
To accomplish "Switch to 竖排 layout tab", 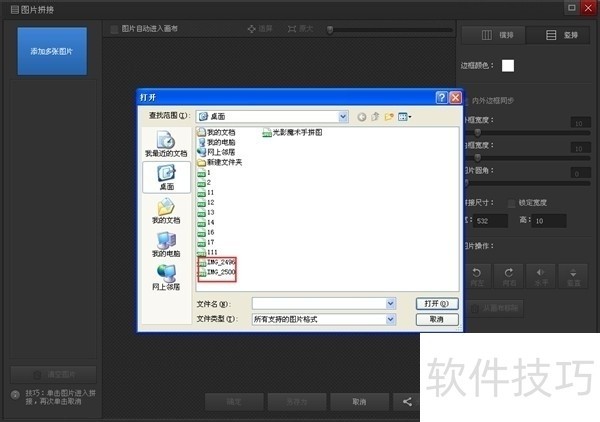I will point(558,35).
